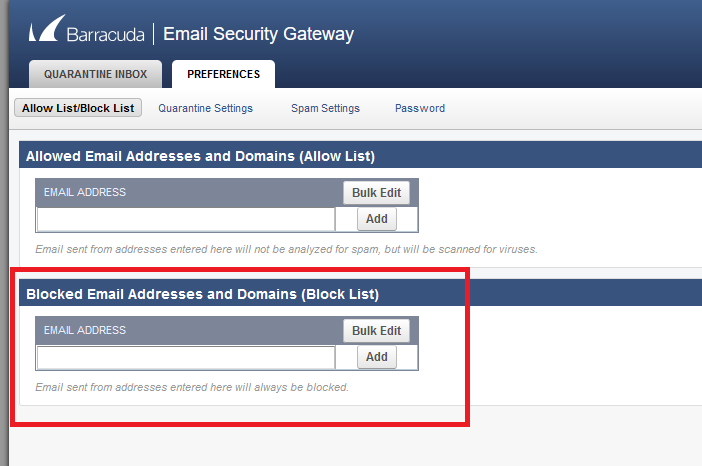Open the Password settings link
Viewport: 702px width, 466px height.
tap(420, 108)
